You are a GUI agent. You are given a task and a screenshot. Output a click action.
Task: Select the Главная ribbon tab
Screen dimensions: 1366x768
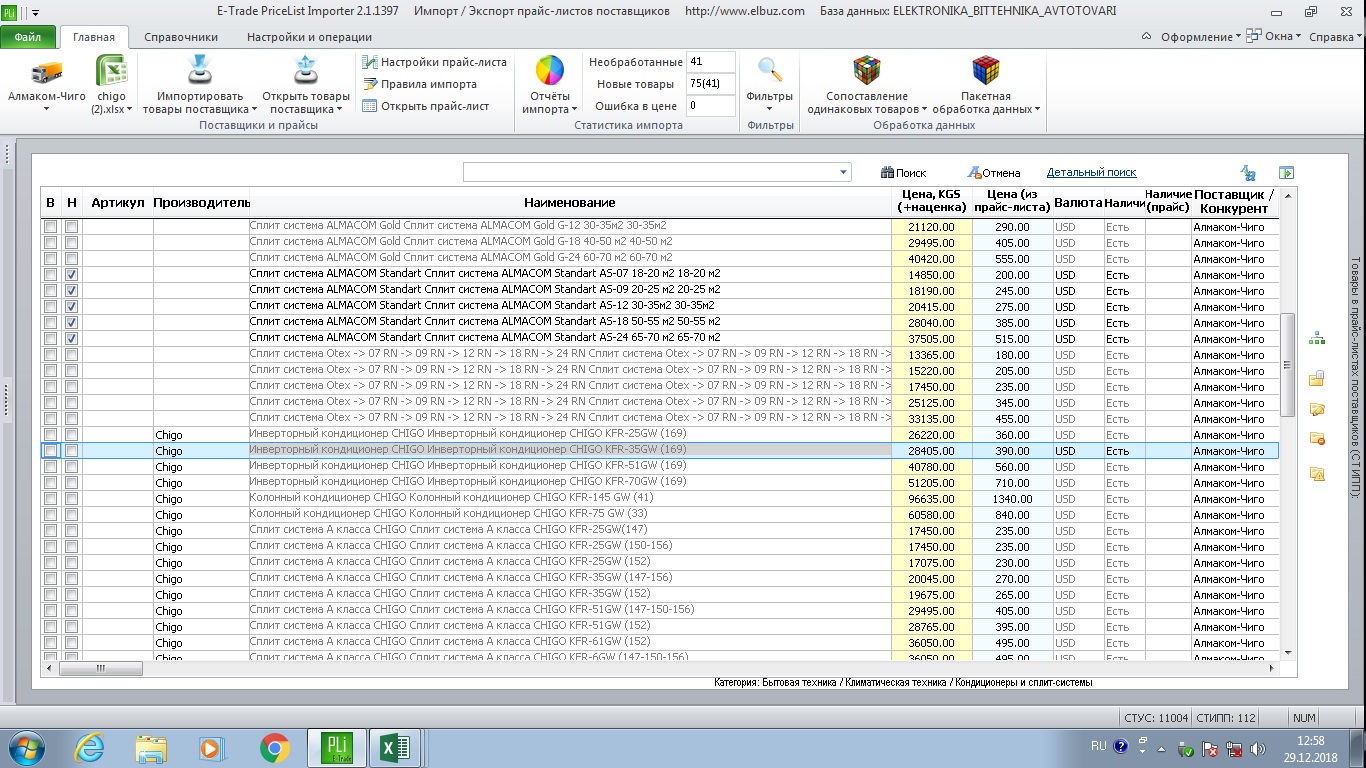coord(94,37)
